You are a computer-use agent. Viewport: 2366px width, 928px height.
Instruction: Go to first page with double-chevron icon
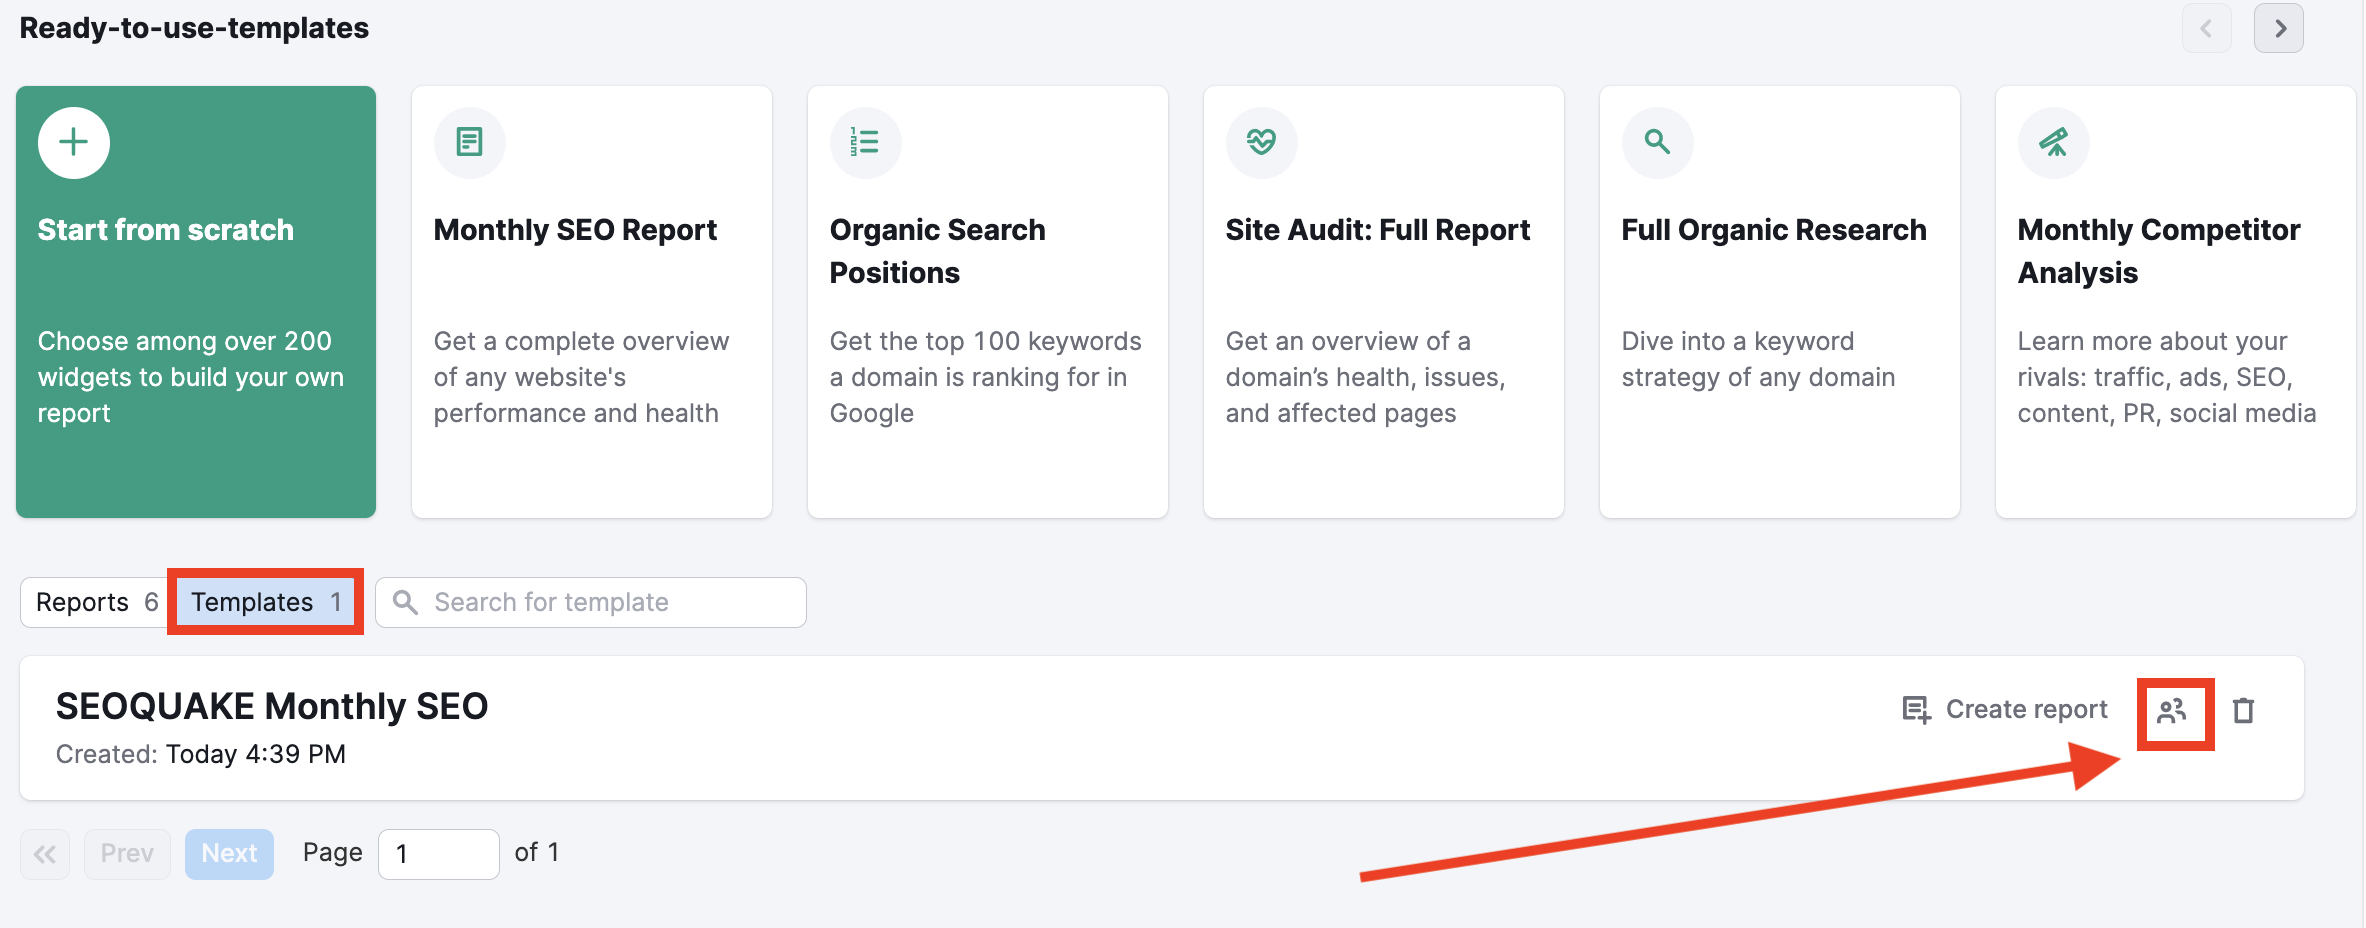click(x=45, y=854)
